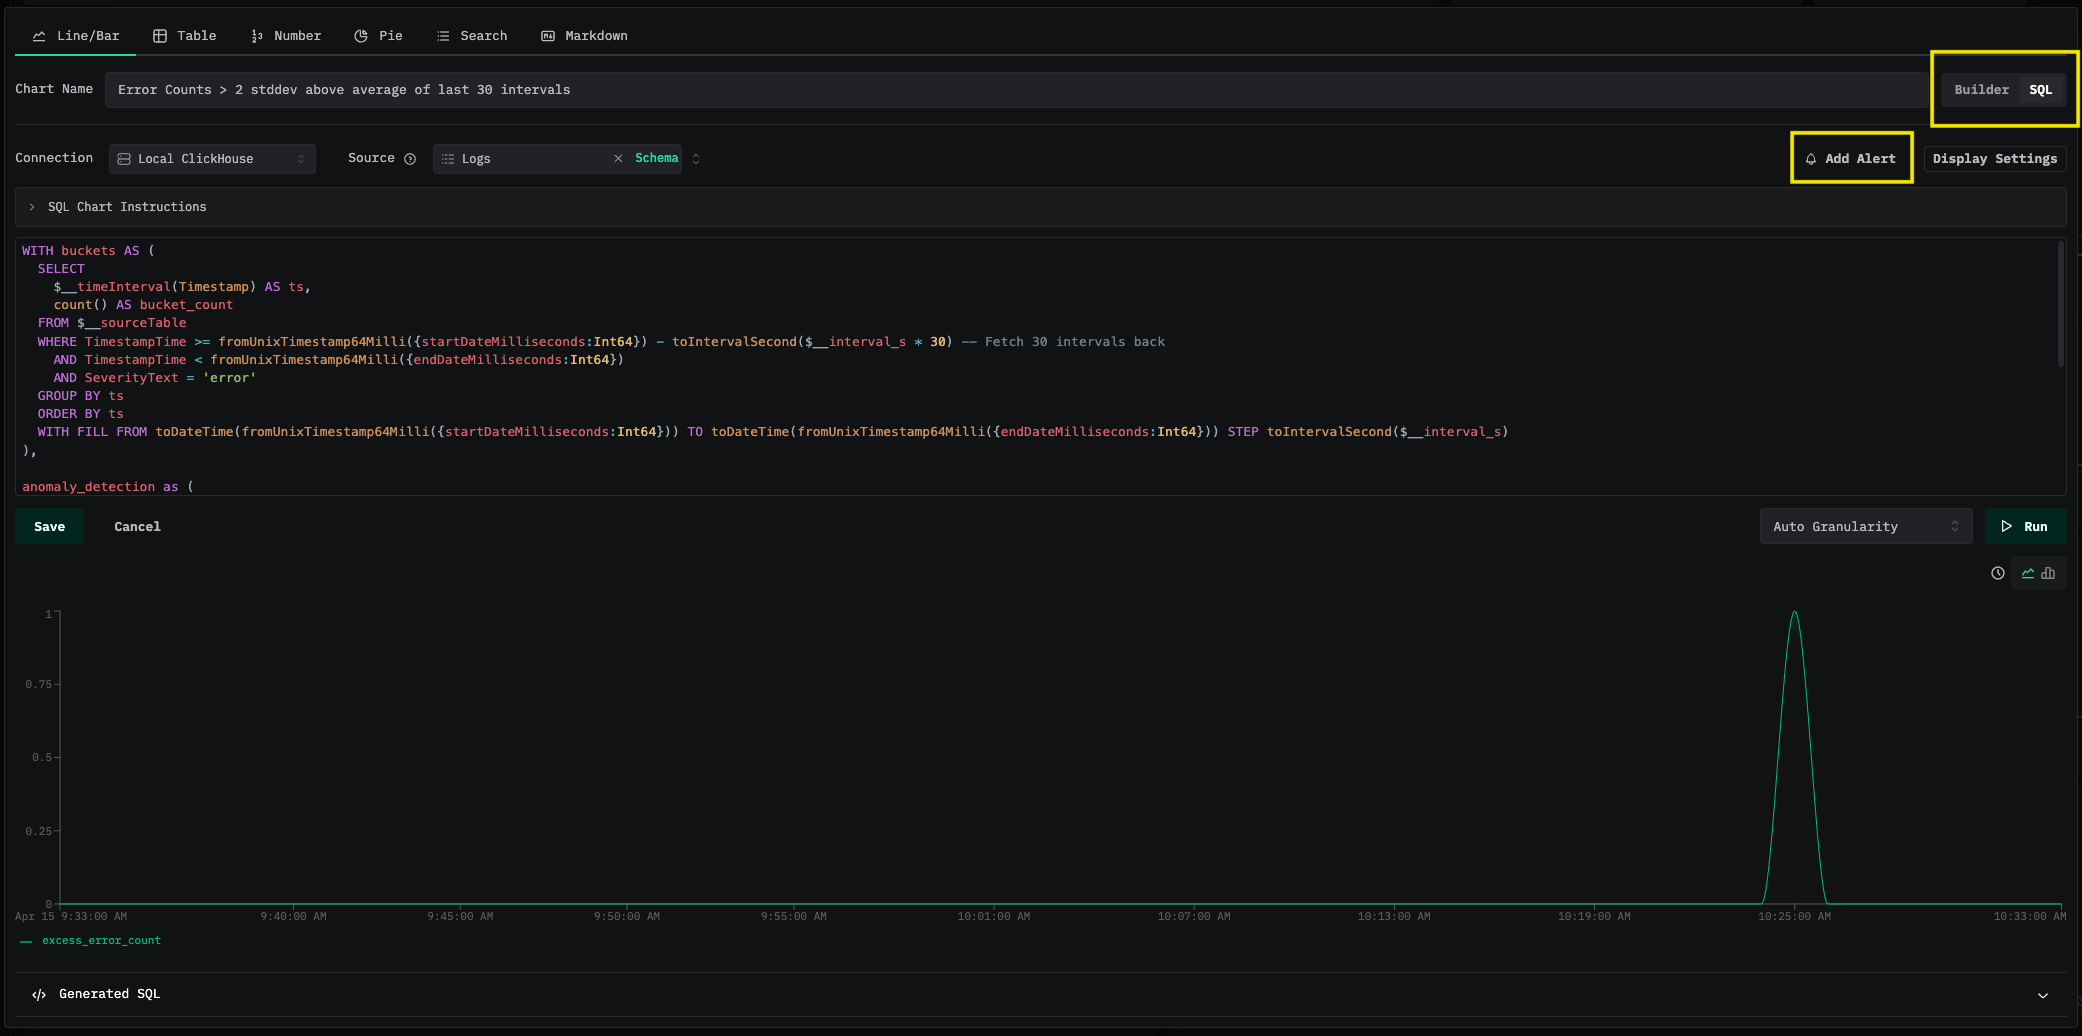The width and height of the screenshot is (2082, 1036).
Task: Switch the editor to Builder mode
Action: coord(1981,90)
